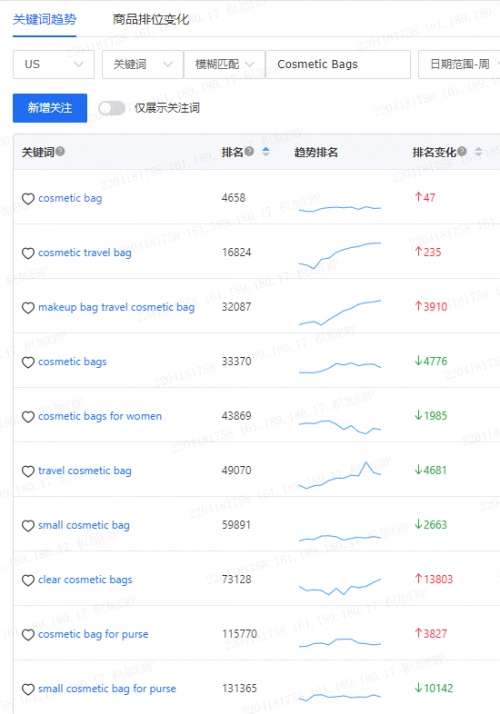Toggle heart for 'travel cosmetic bag'
This screenshot has height=714, width=500.
28,471
